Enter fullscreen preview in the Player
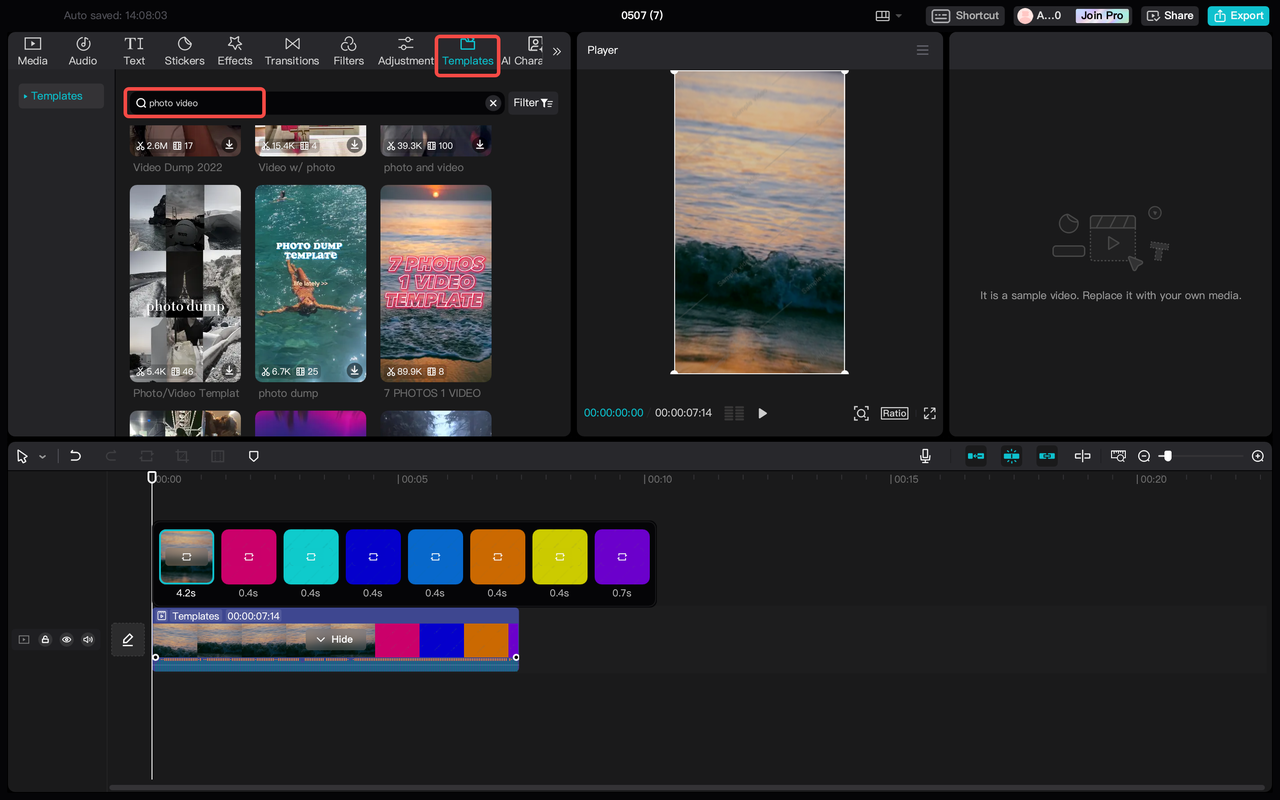 pos(929,413)
